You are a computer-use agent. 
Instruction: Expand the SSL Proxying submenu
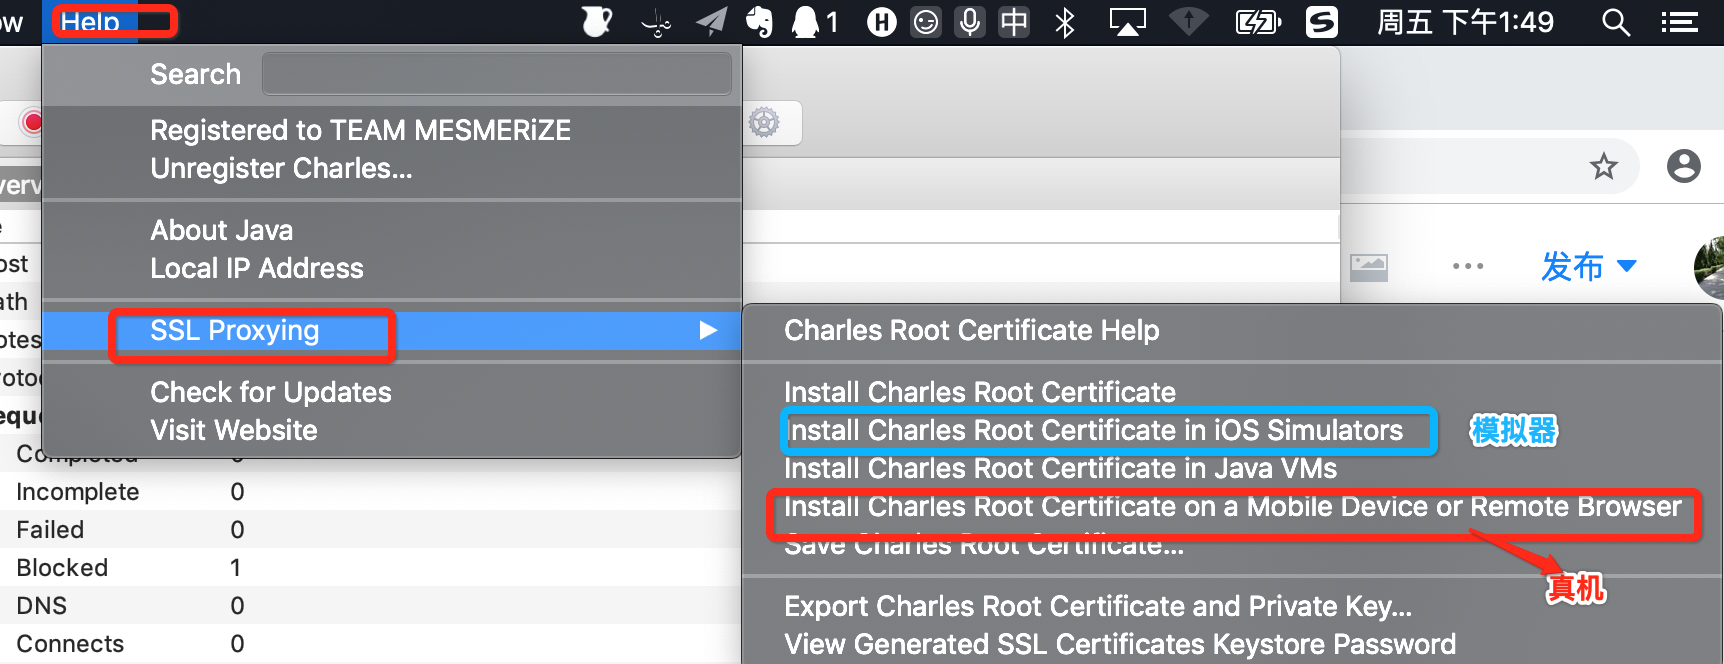tap(392, 331)
